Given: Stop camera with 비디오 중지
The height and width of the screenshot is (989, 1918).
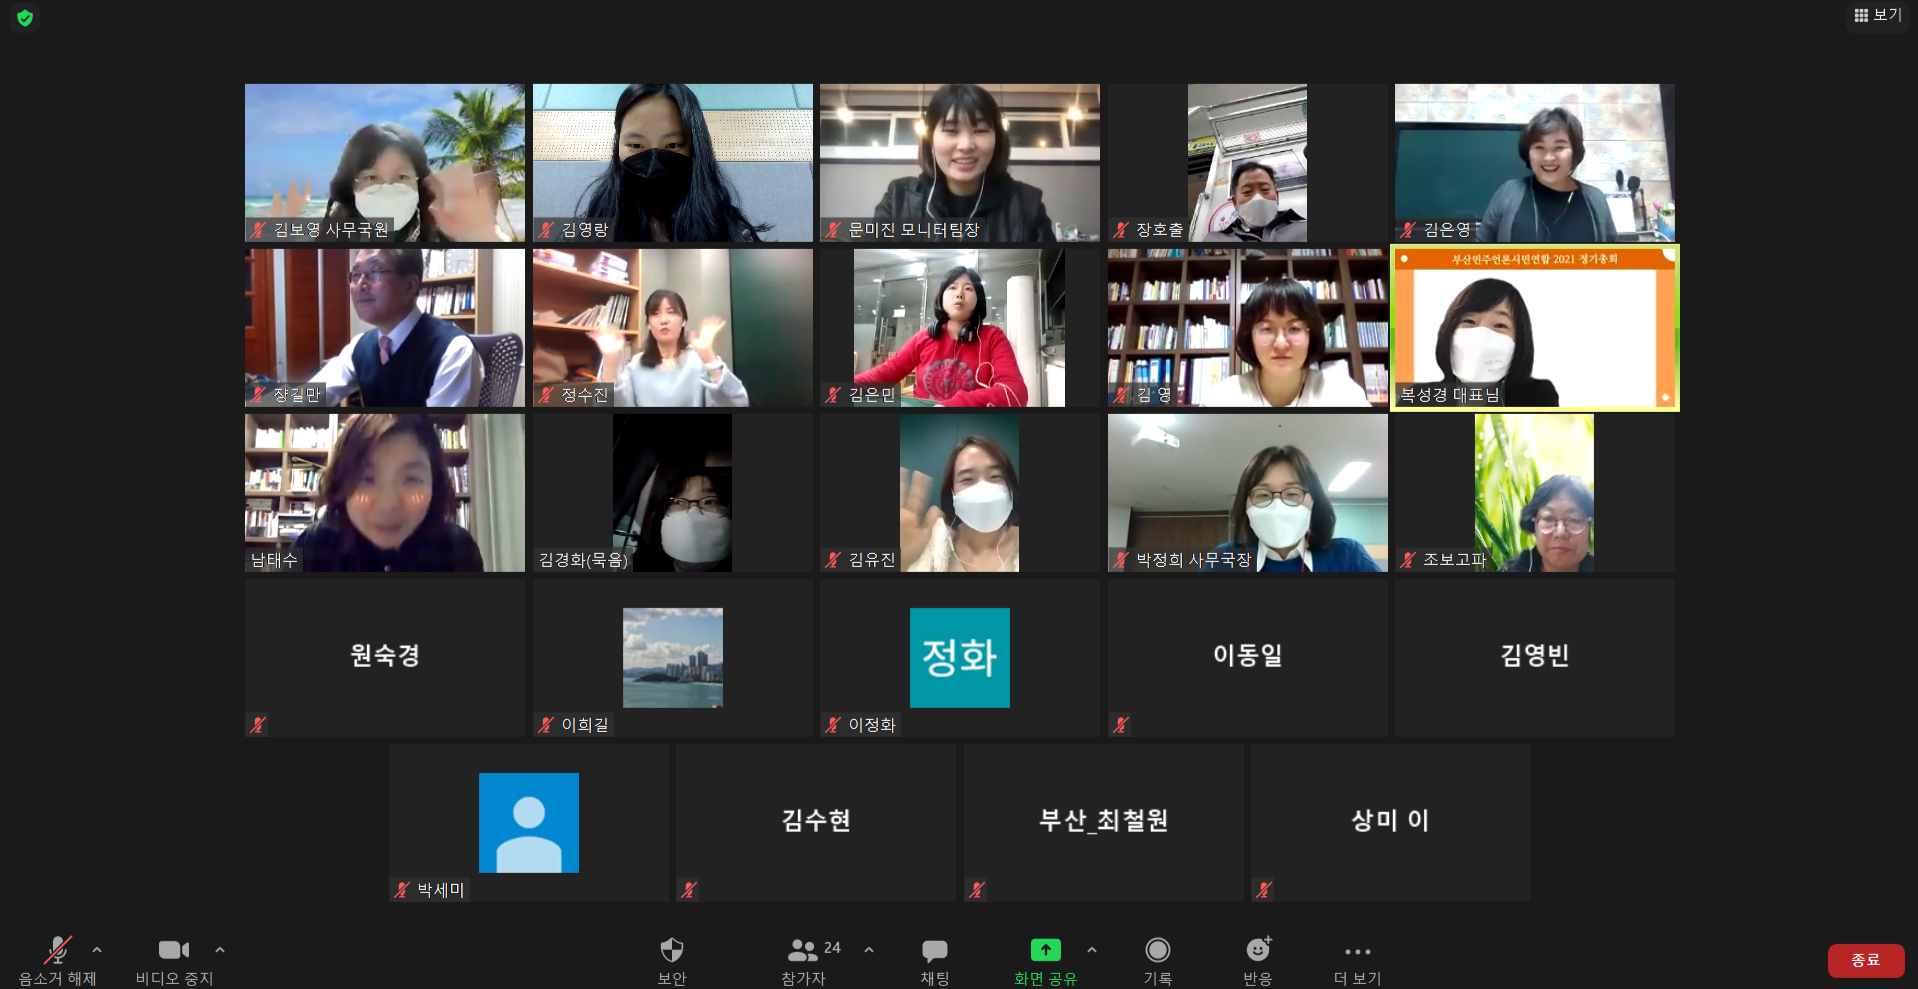Looking at the screenshot, I should coord(174,950).
